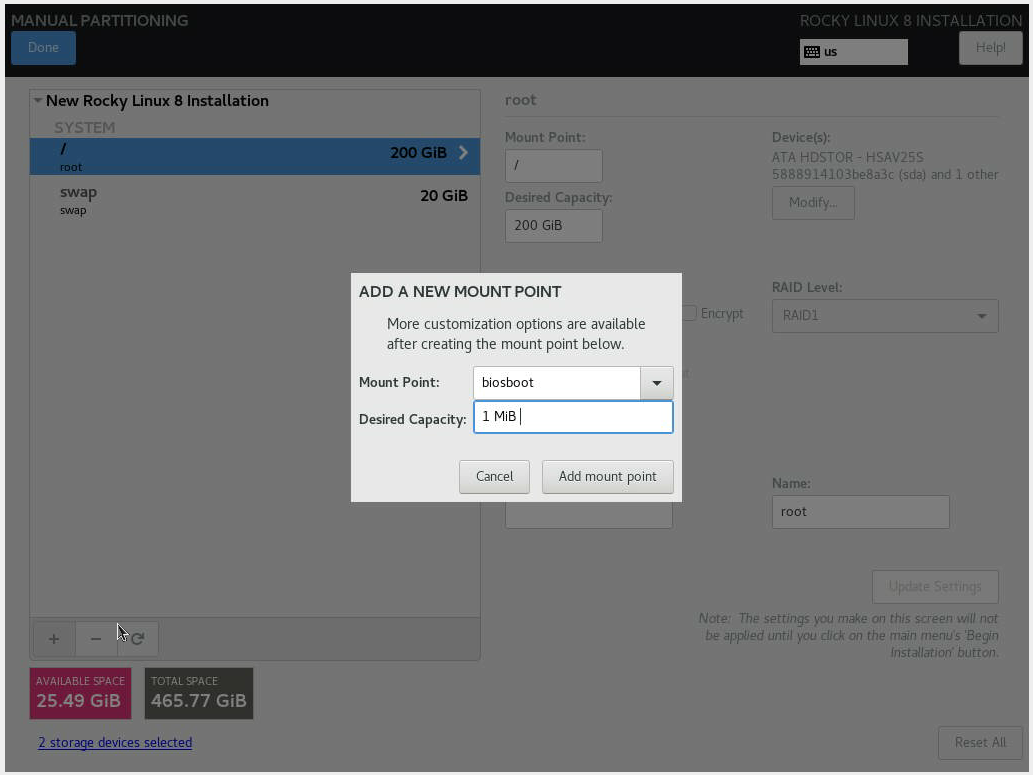
Task: Click the ATA HDSTOR device description text
Action: click(885, 166)
